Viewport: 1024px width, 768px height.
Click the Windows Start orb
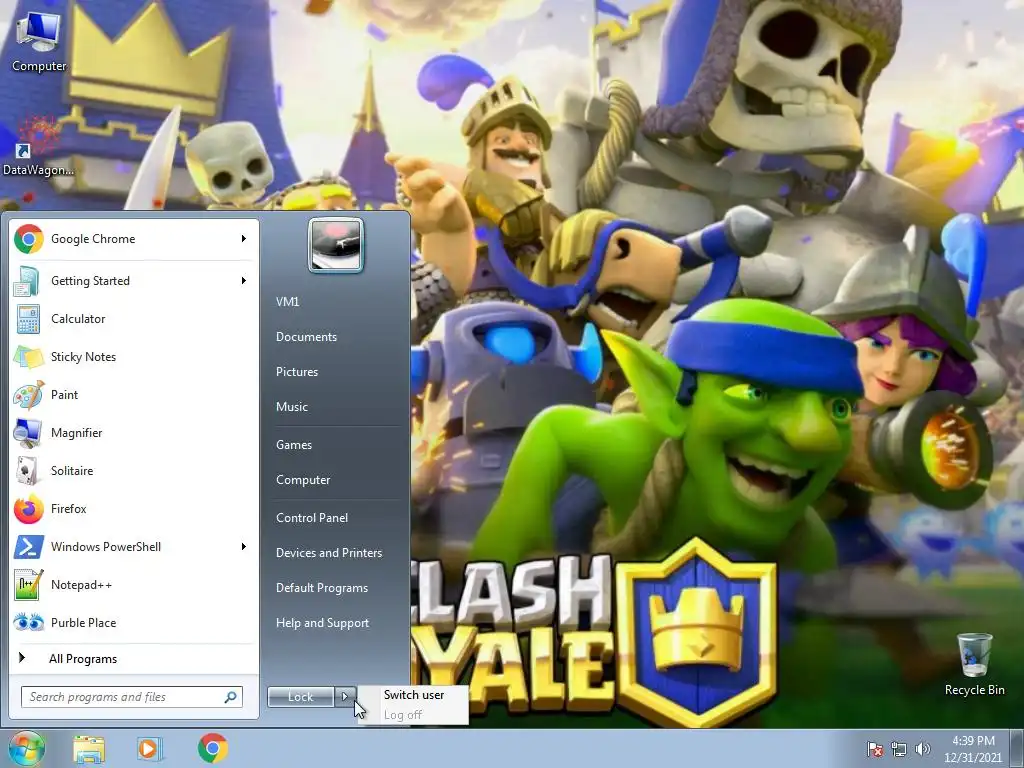pyautogui.click(x=26, y=749)
